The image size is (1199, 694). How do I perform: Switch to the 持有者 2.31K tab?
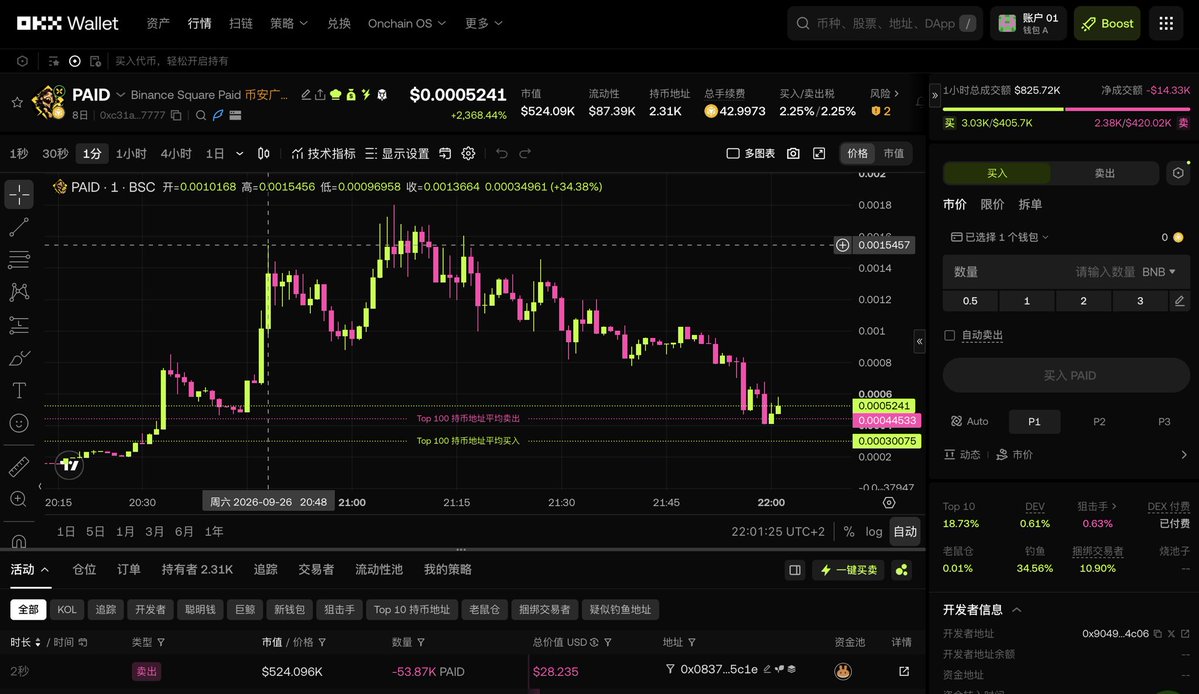[x=197, y=569]
